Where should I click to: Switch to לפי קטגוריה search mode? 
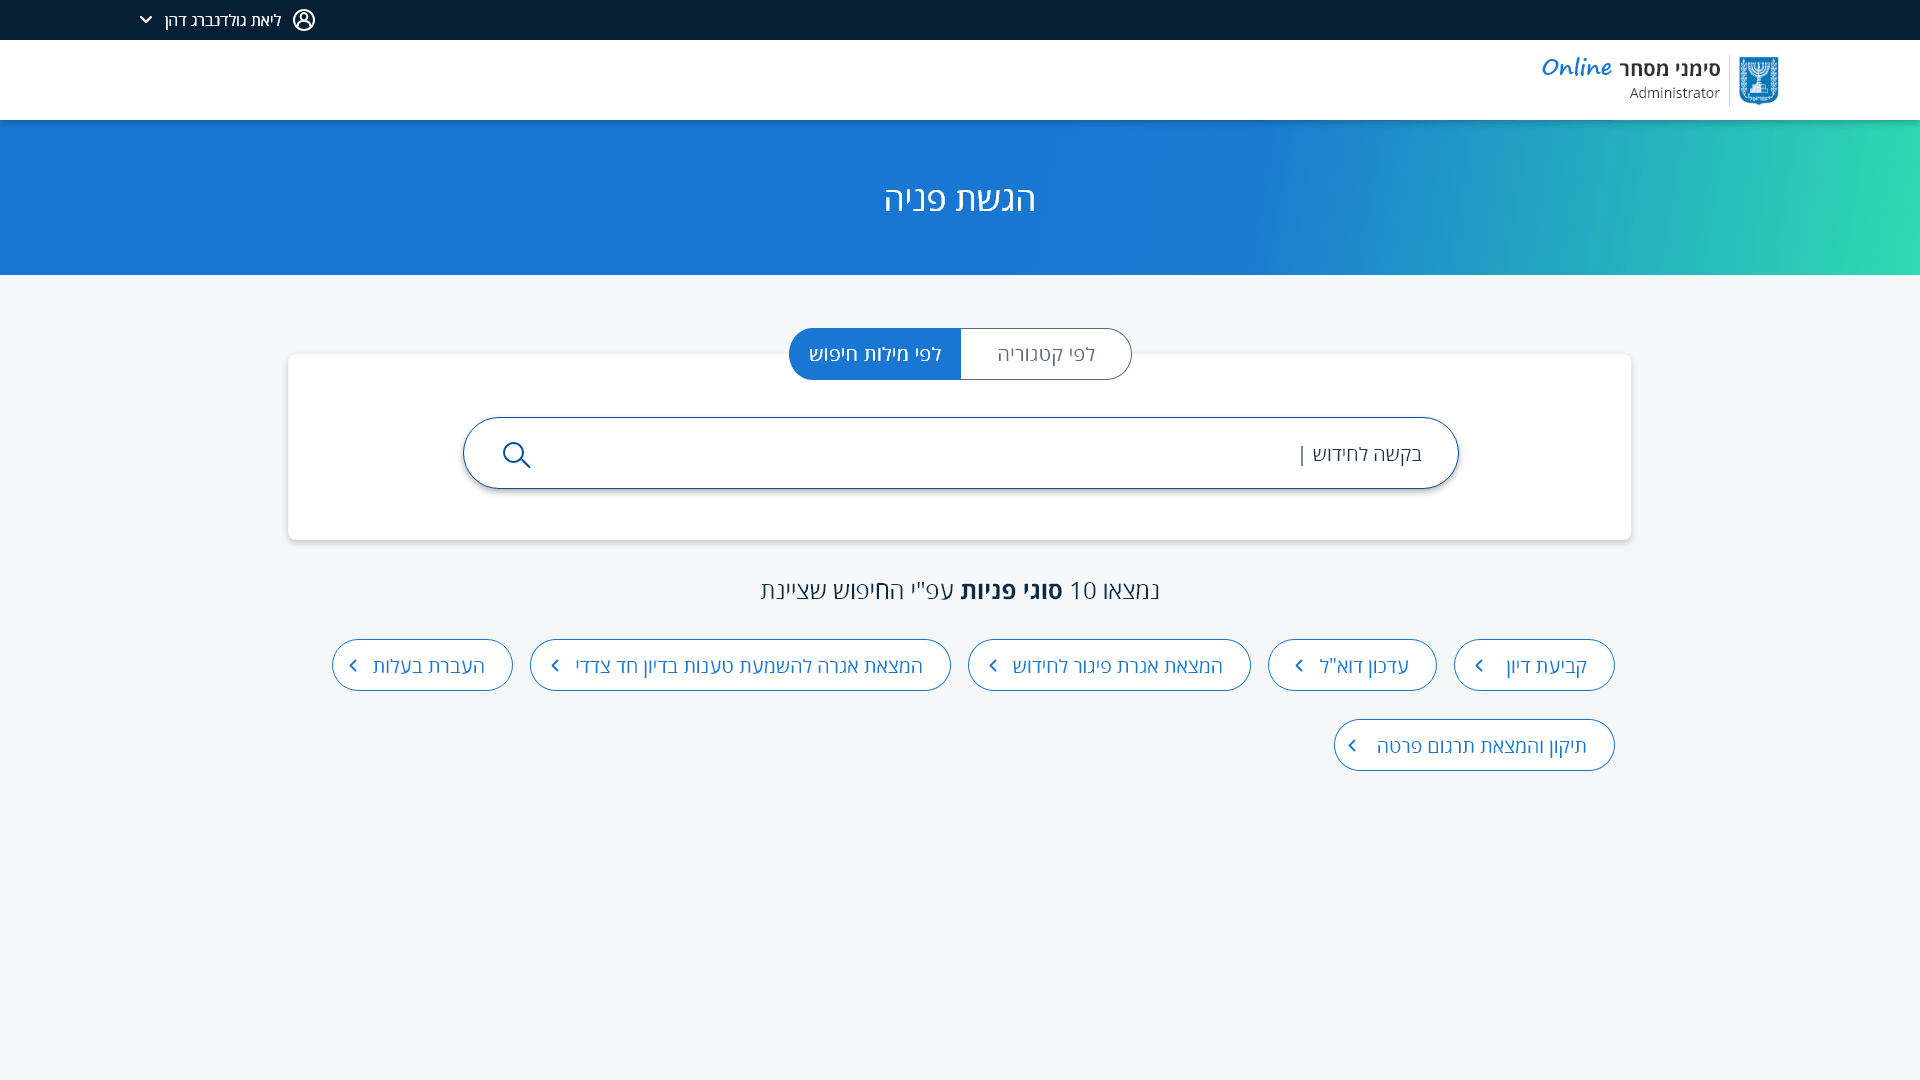[x=1045, y=354]
